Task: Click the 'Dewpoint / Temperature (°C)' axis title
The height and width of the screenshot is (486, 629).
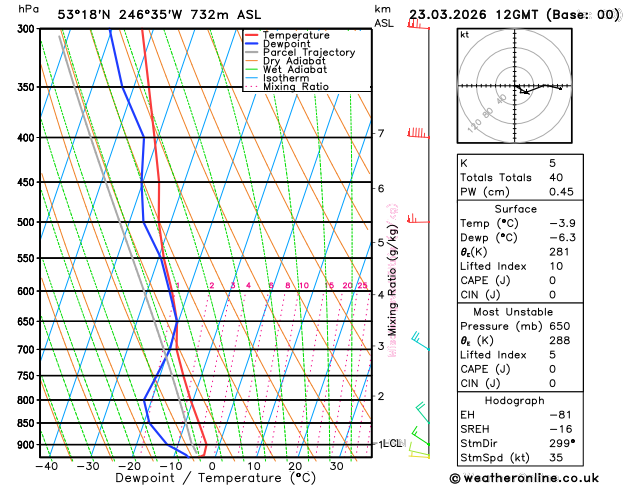Action: click(x=215, y=478)
